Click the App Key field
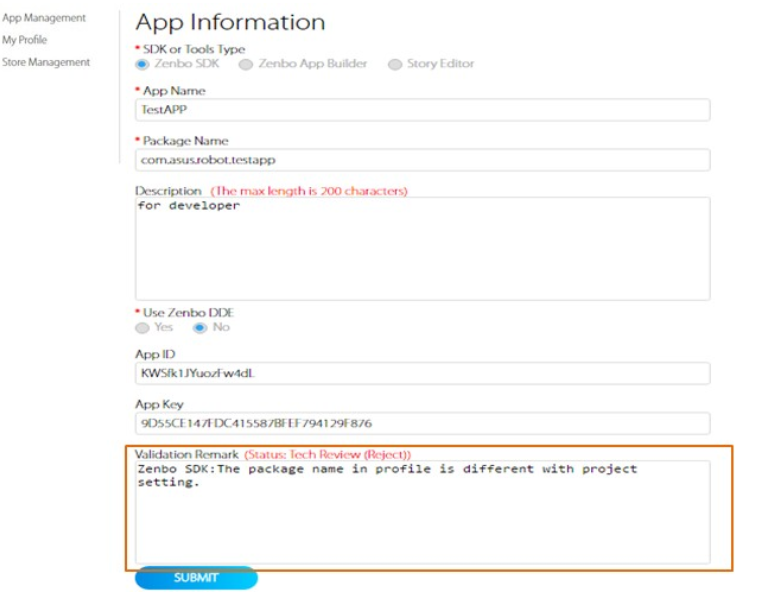The width and height of the screenshot is (784, 600). click(422, 424)
